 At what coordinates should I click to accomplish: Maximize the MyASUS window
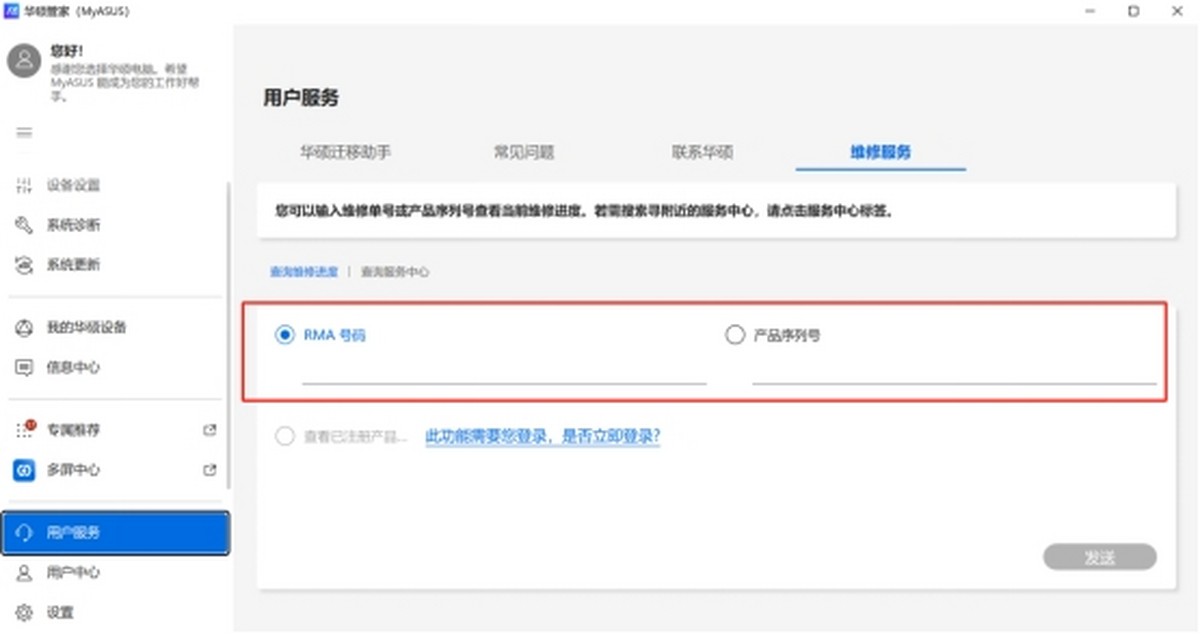(1133, 11)
